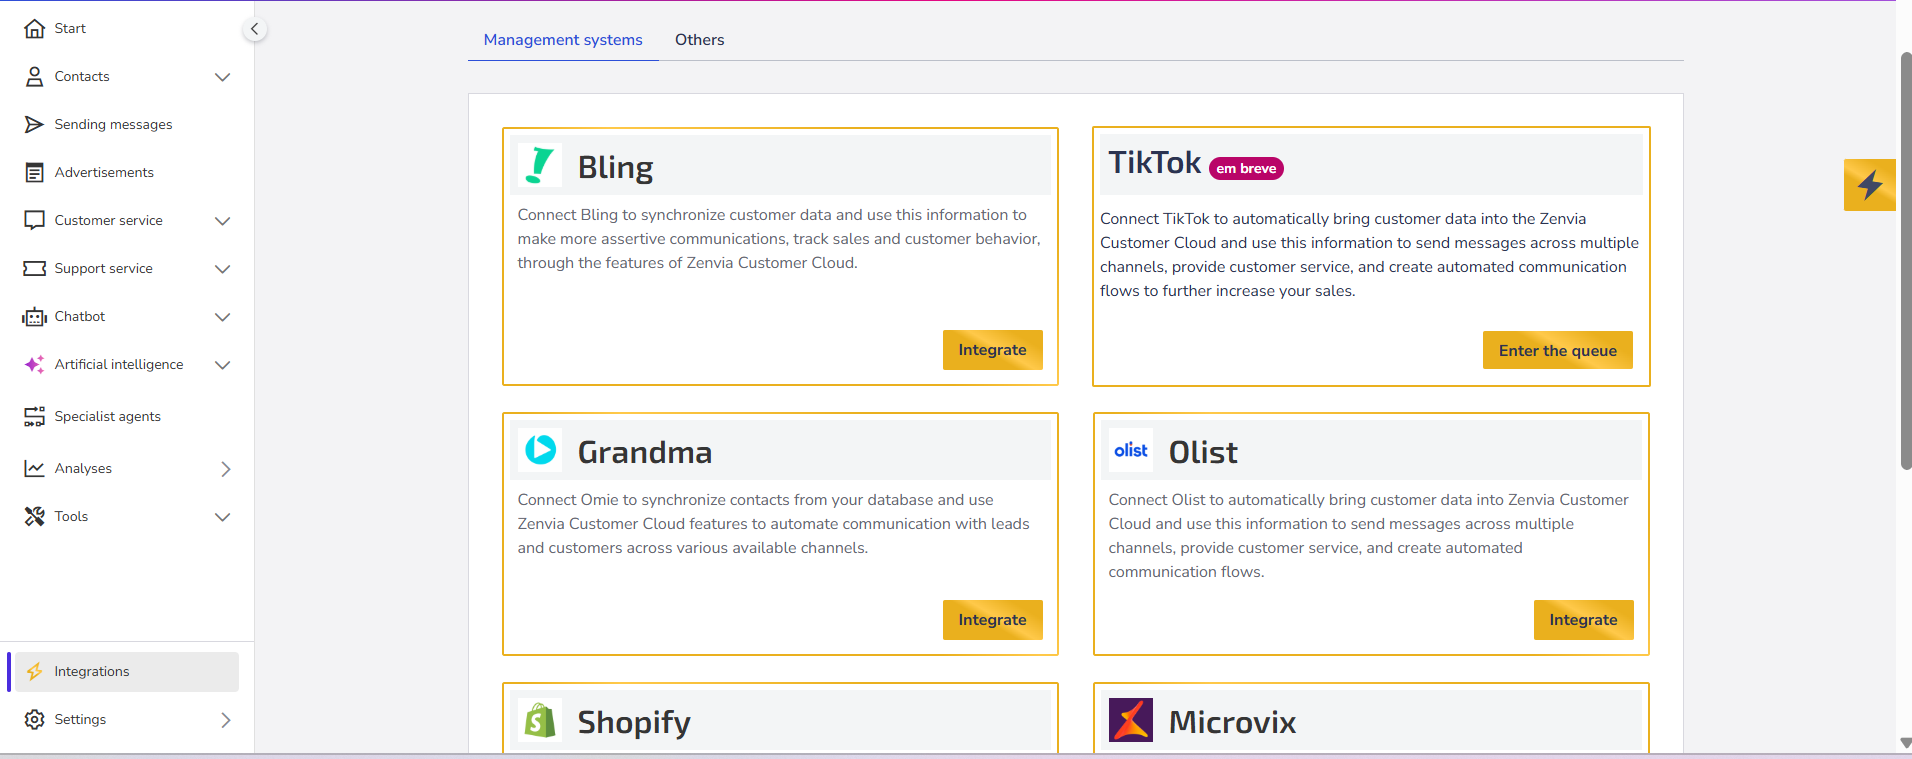Click the Bling description text
Image resolution: width=1912 pixels, height=759 pixels.
[779, 239]
